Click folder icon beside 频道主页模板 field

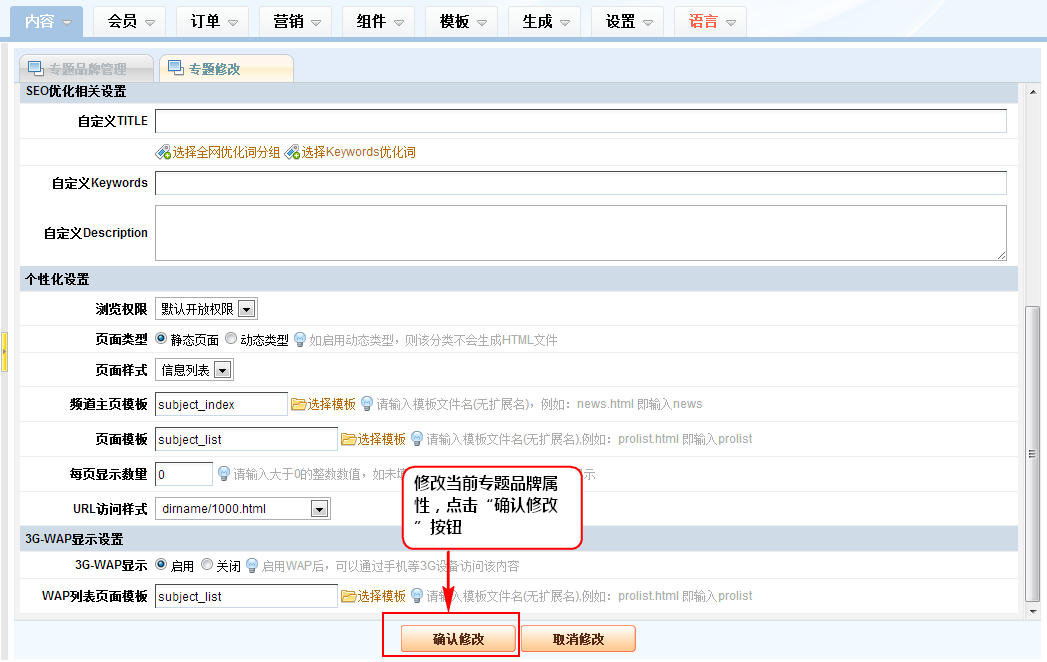click(x=298, y=404)
